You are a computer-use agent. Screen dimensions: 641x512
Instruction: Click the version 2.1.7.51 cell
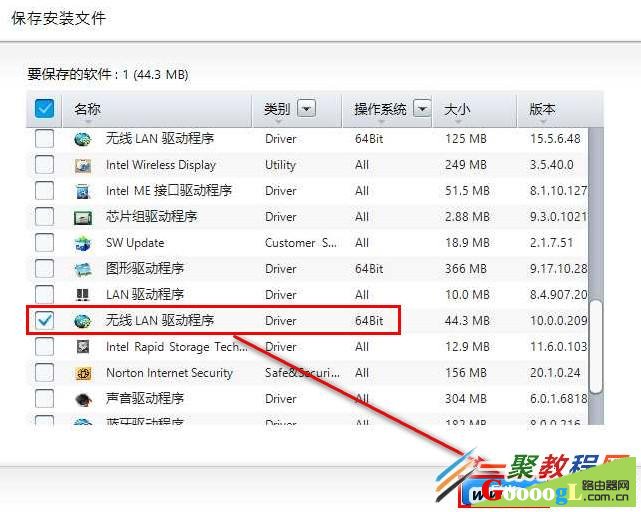coord(551,243)
